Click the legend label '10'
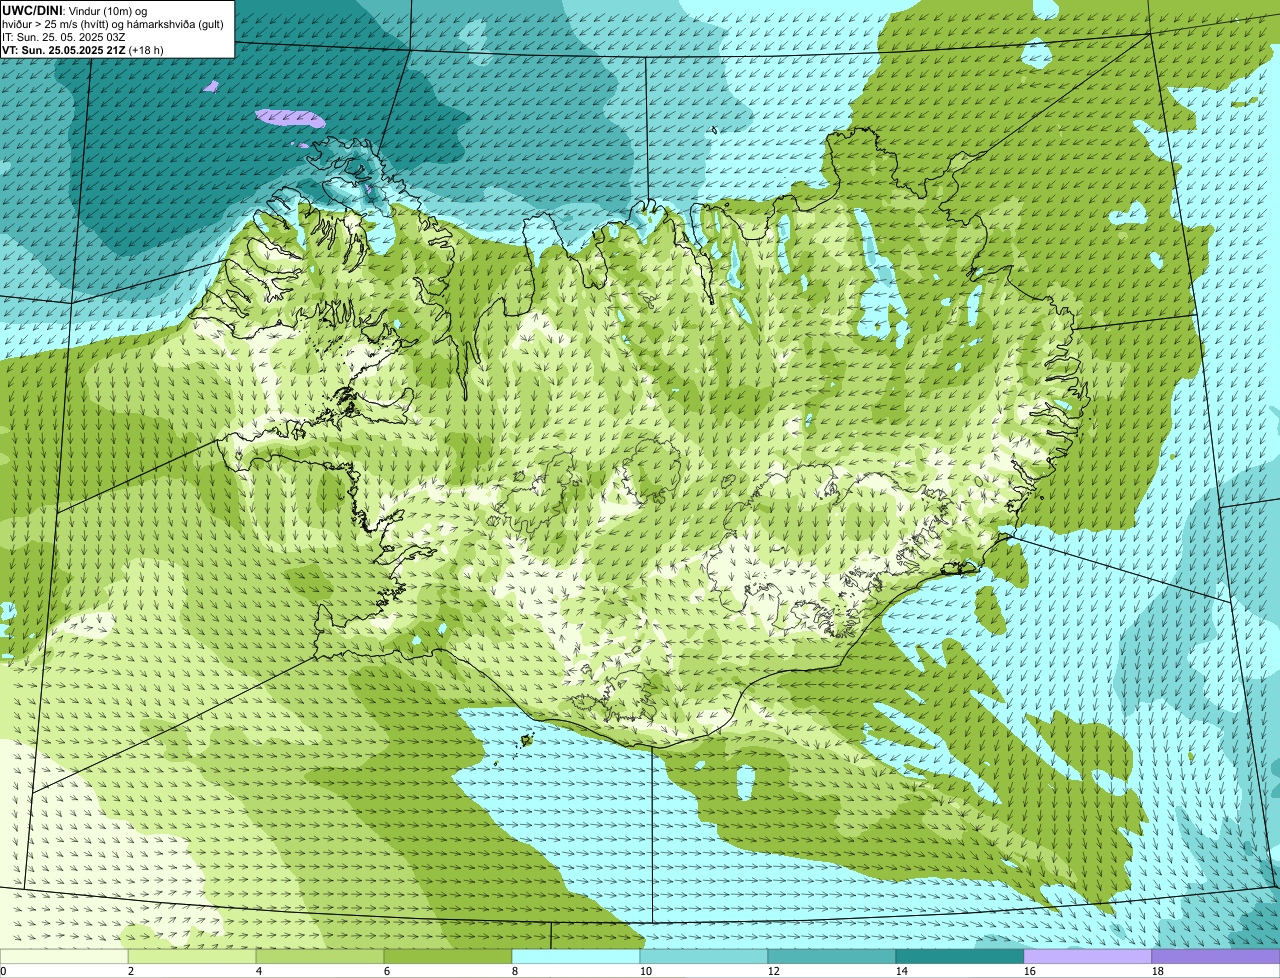Viewport: 1280px width, 978px height. [646, 971]
